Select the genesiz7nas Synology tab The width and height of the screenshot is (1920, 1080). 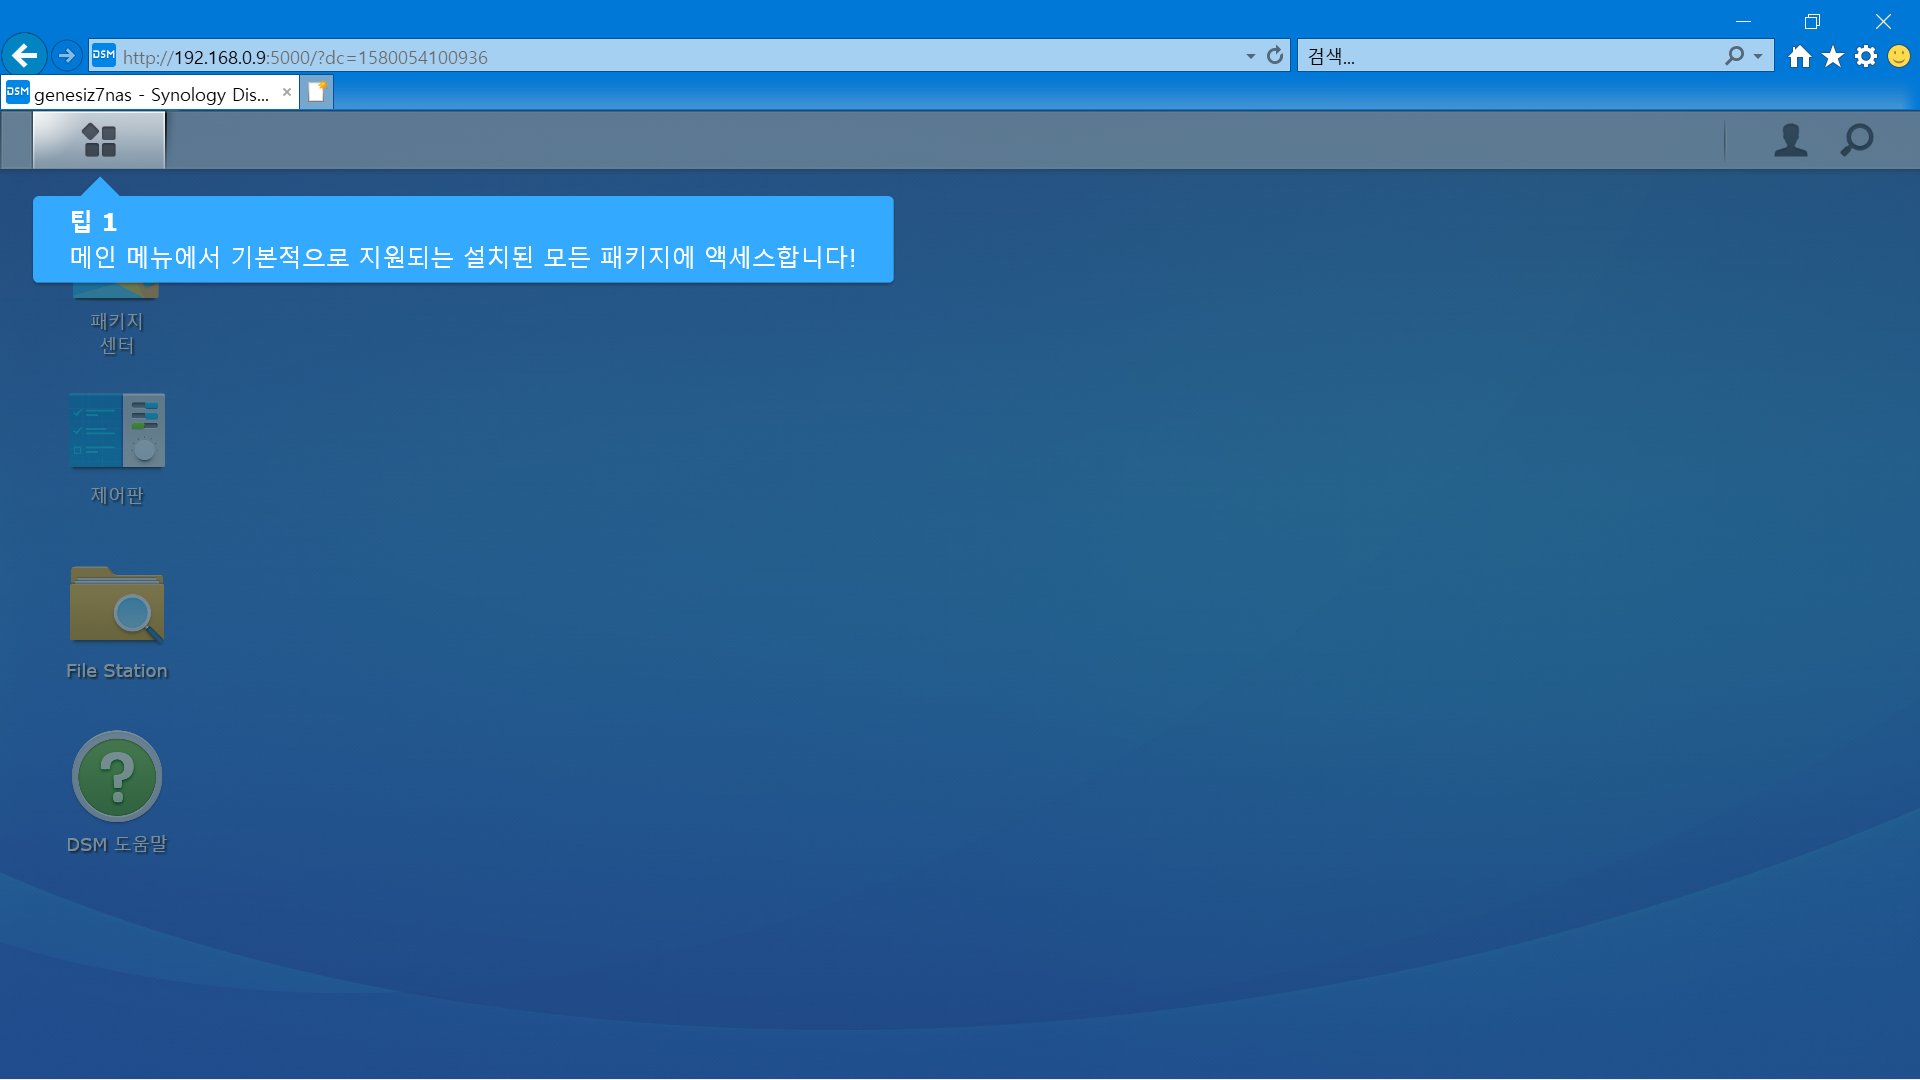point(150,94)
